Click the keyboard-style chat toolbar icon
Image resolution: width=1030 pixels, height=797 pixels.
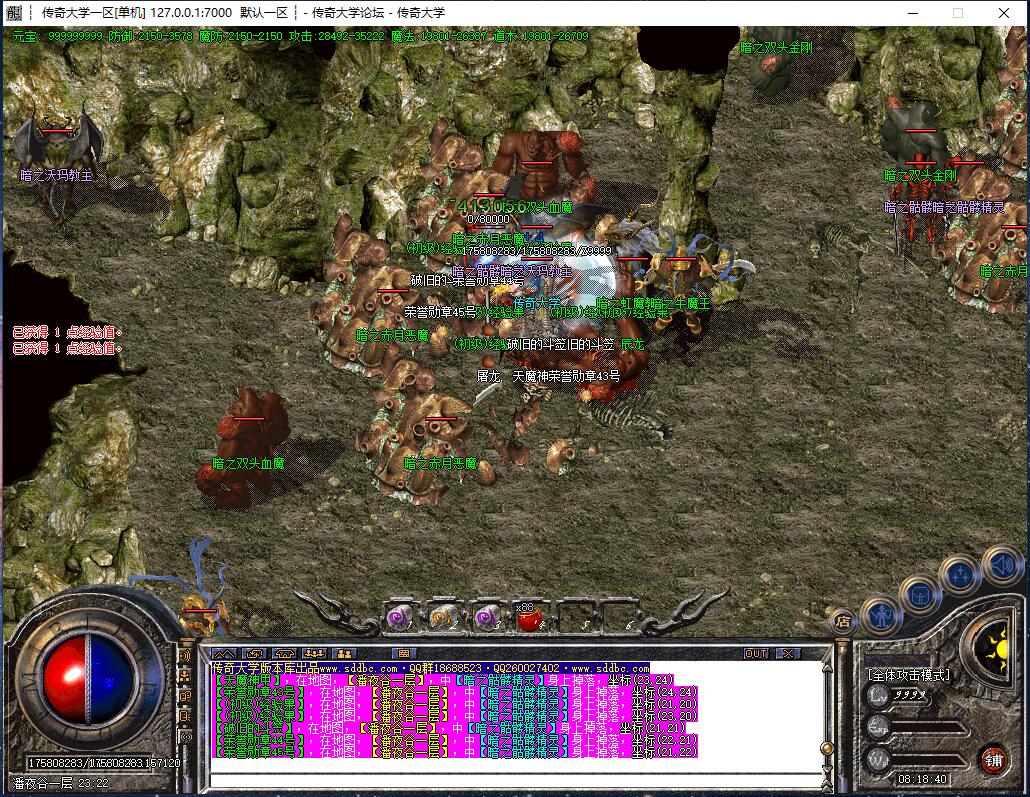(404, 654)
